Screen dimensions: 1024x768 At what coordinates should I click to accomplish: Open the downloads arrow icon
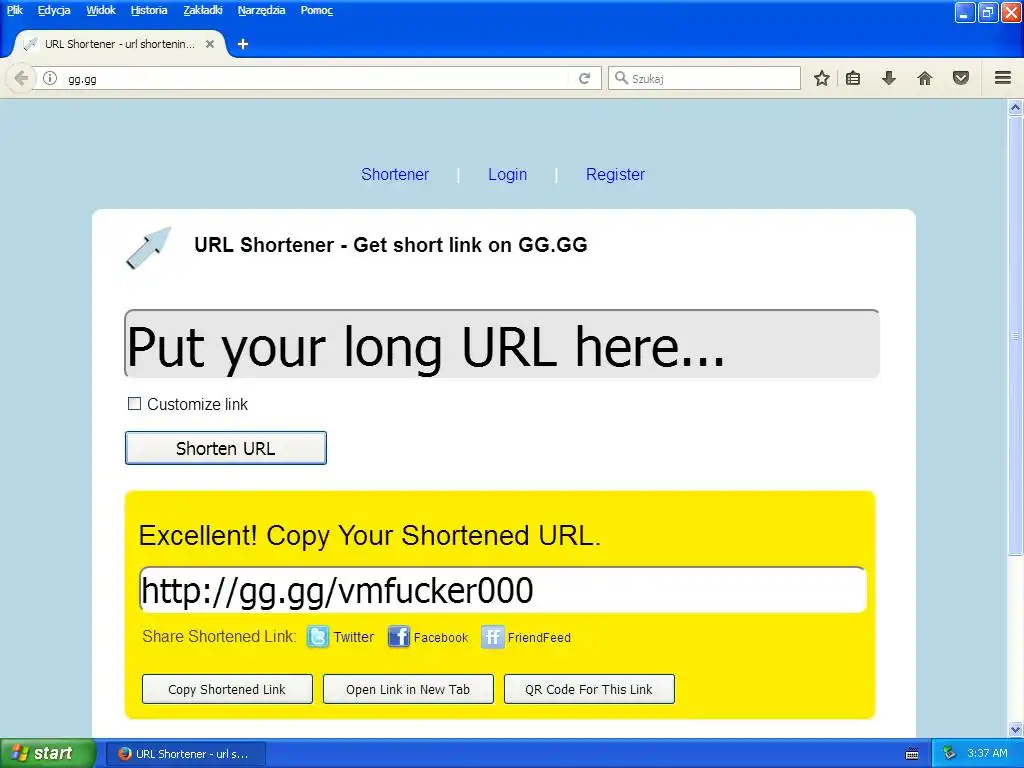click(x=889, y=78)
